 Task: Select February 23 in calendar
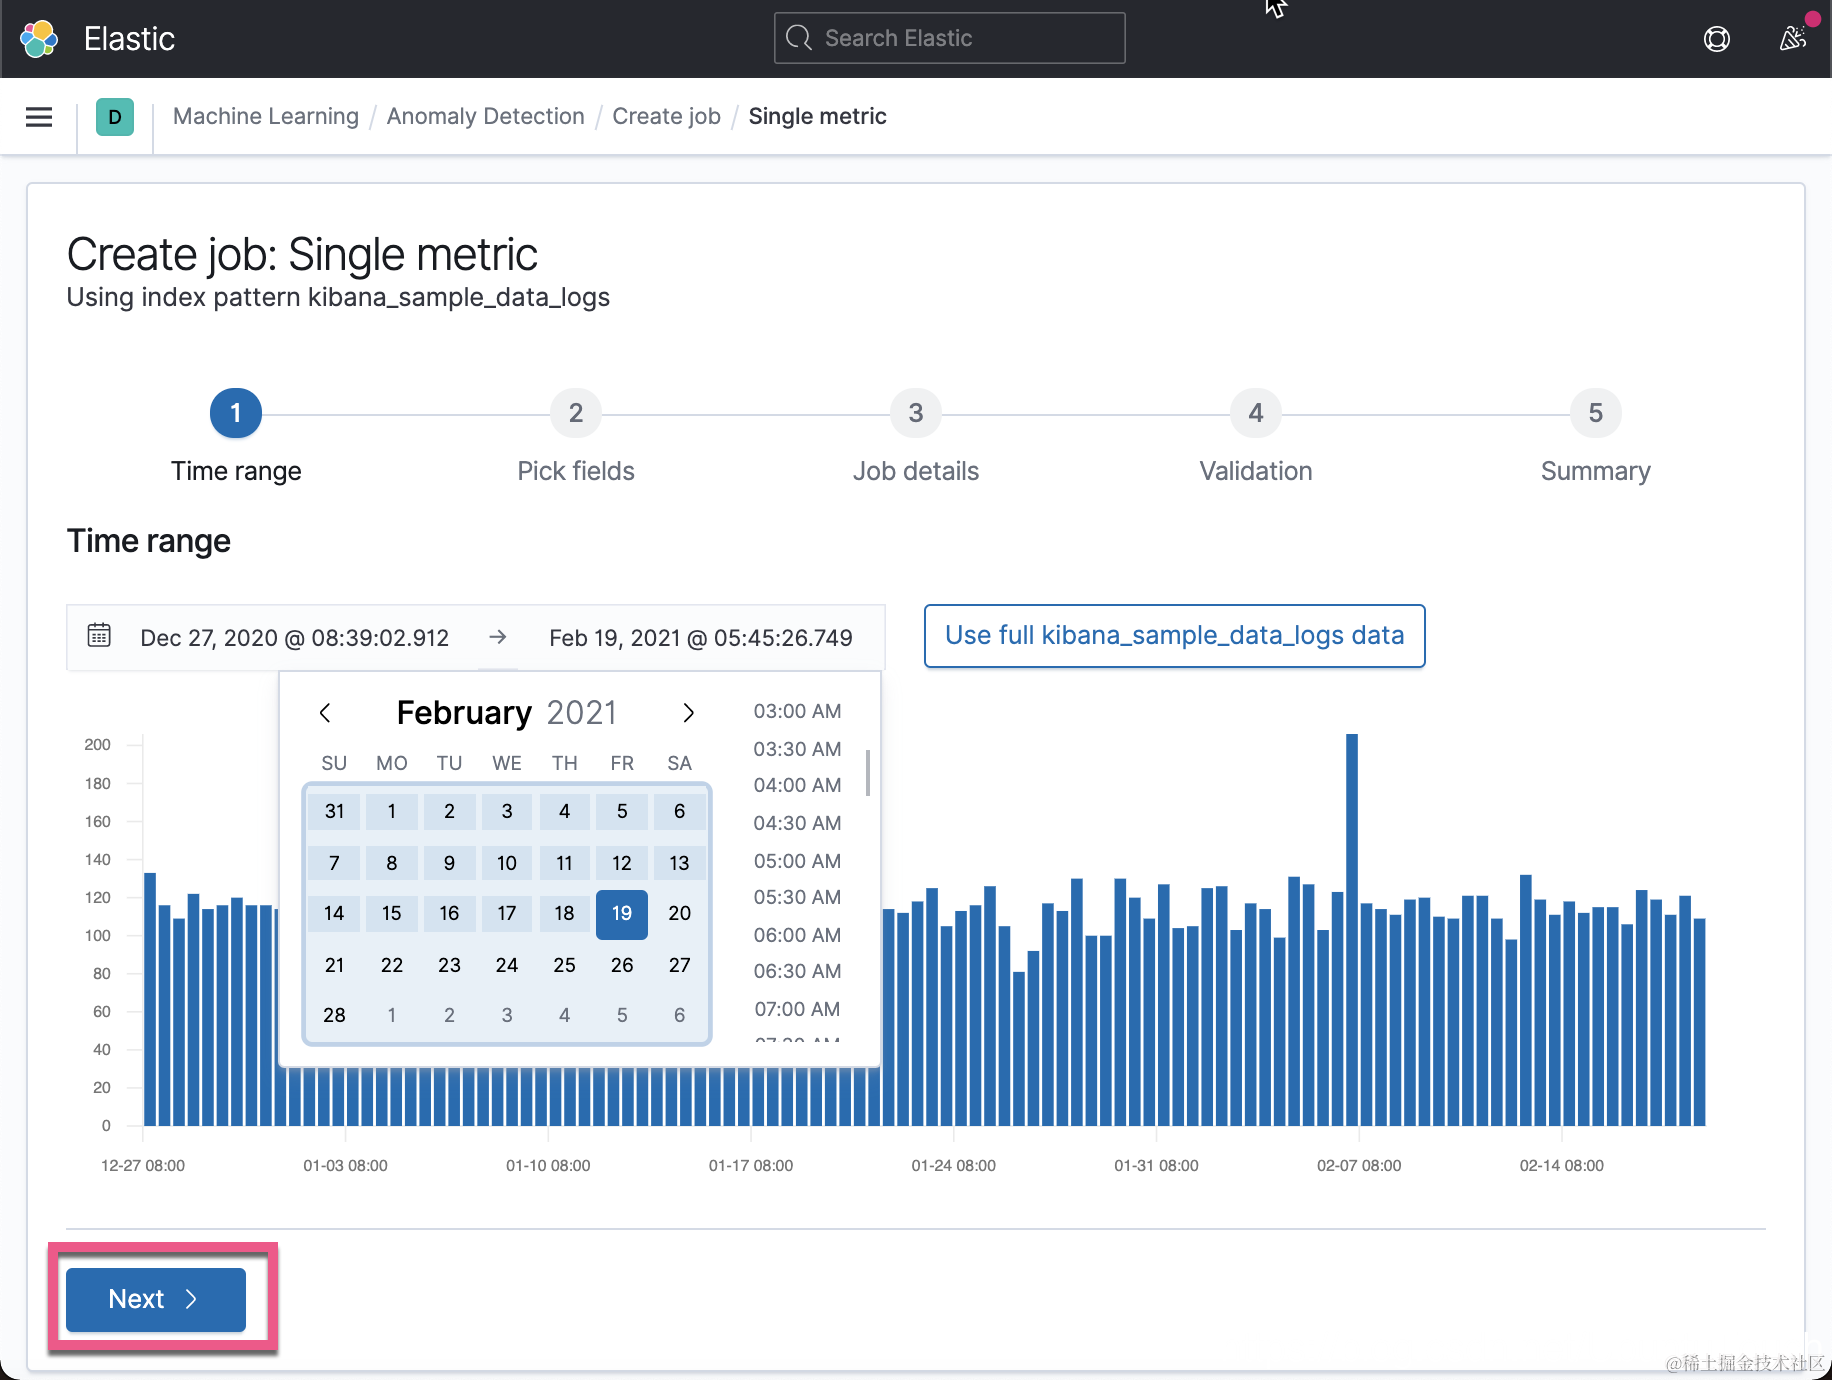point(450,965)
